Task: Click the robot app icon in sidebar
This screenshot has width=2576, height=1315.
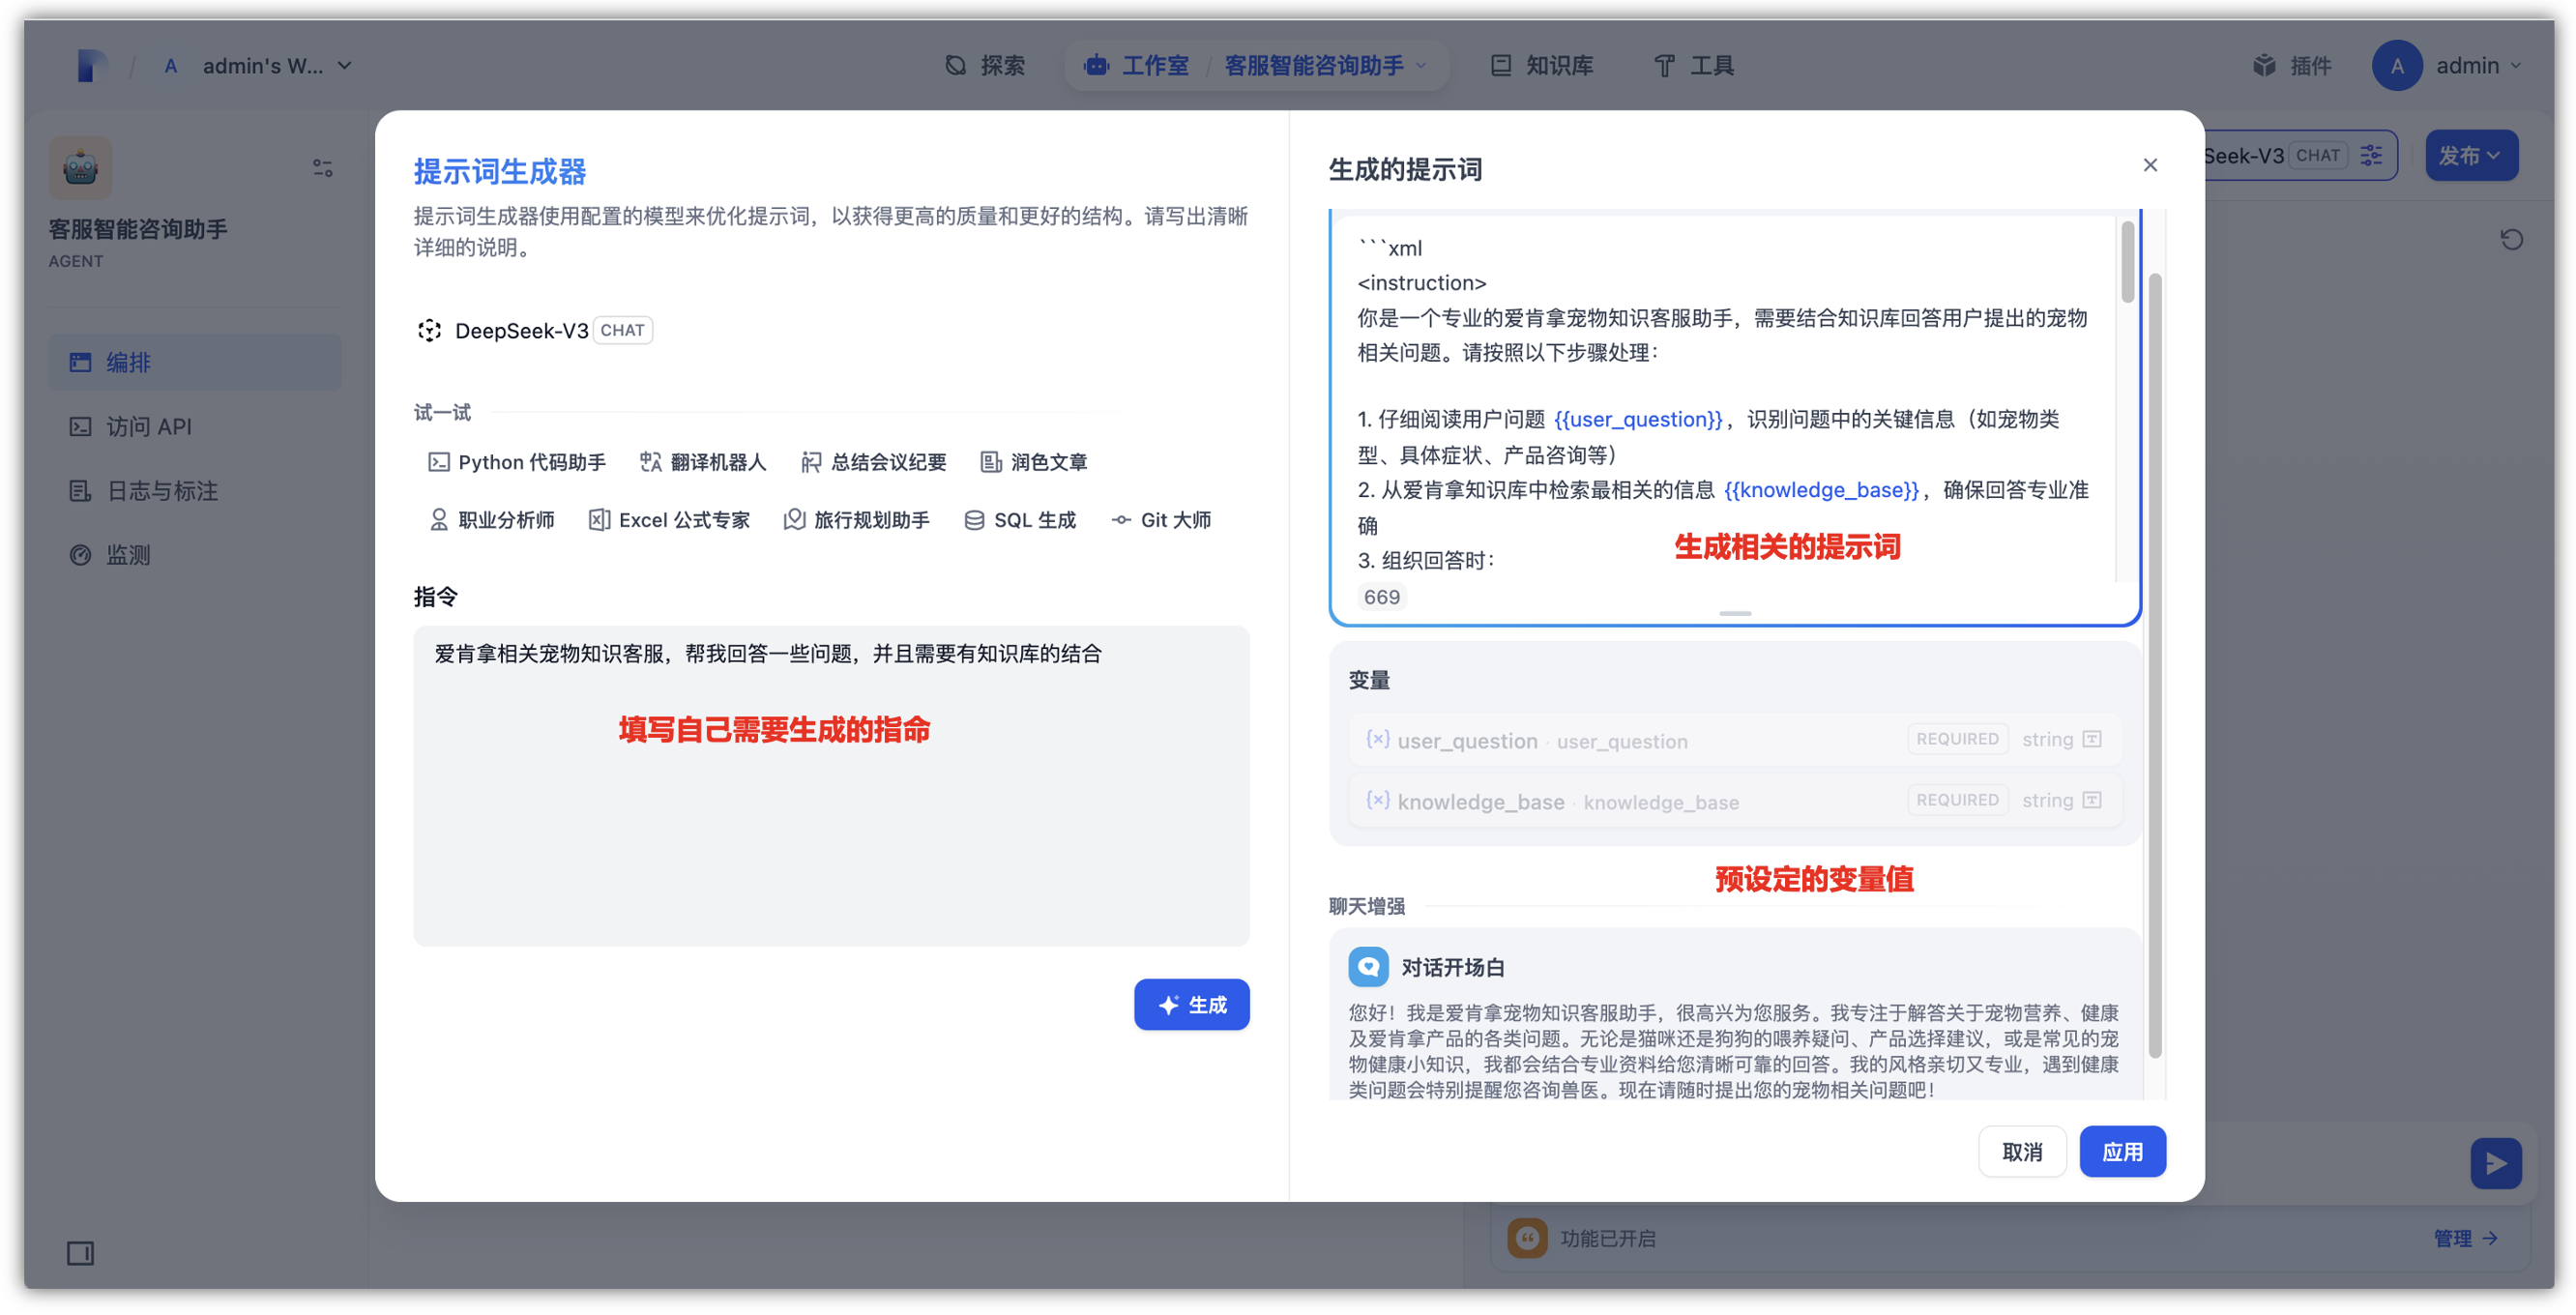Action: 80,167
